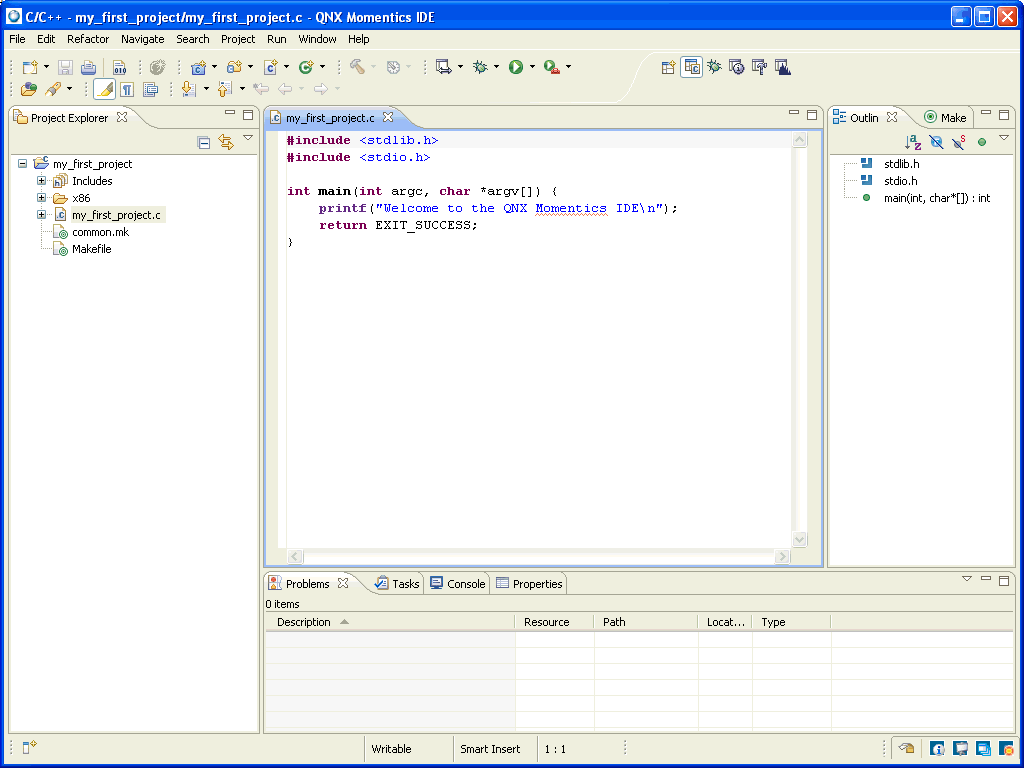This screenshot has width=1024, height=768.
Task: Toggle Link with Editor in Project Explorer
Action: (x=225, y=142)
